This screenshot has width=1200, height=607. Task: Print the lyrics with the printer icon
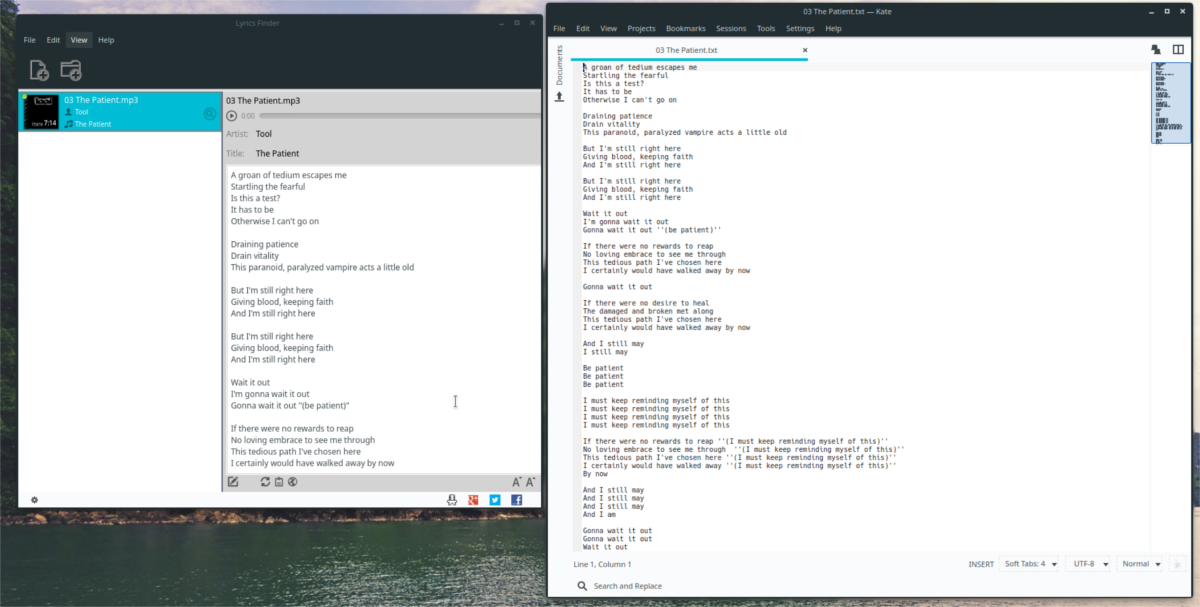451,500
